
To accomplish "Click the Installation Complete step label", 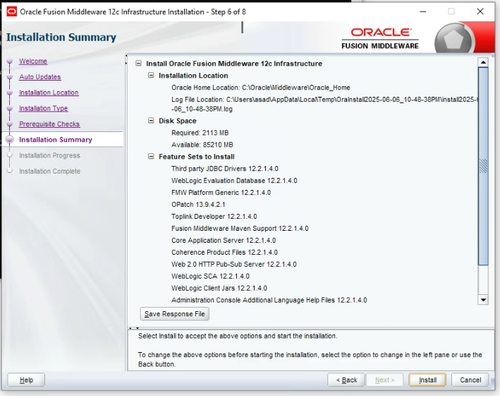I will 50,171.
